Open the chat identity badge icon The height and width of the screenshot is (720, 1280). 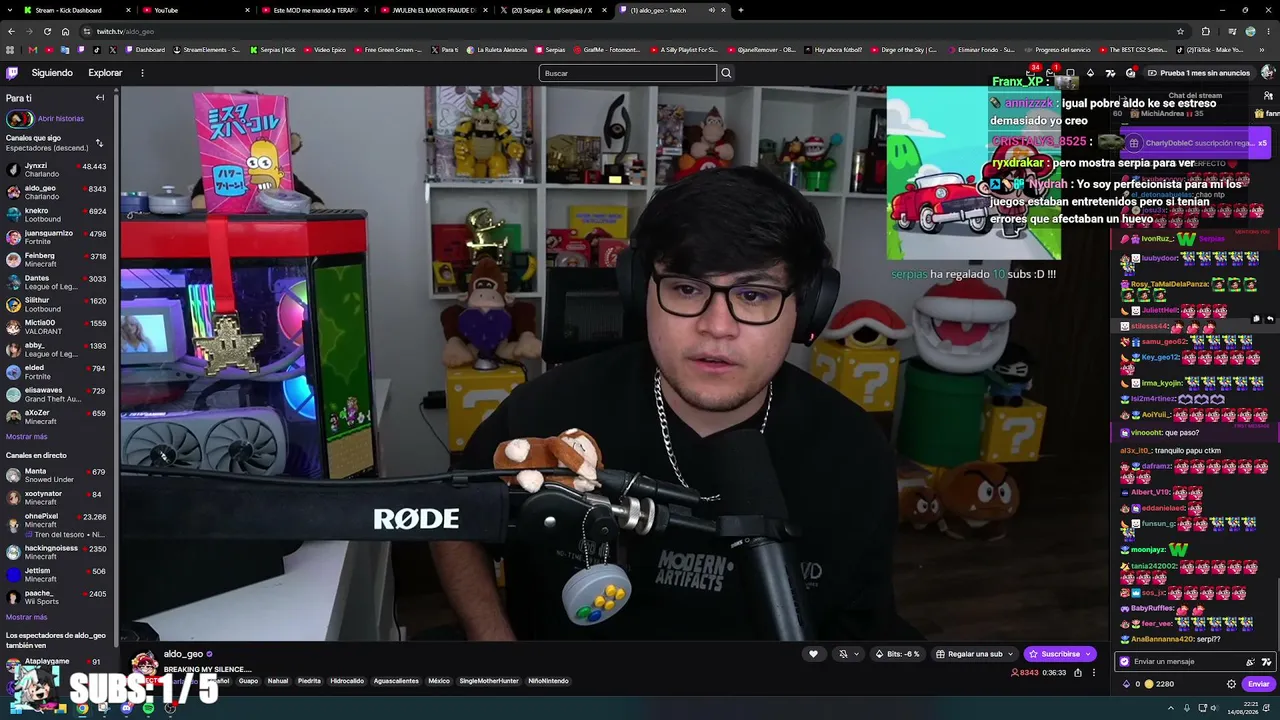tap(1124, 662)
